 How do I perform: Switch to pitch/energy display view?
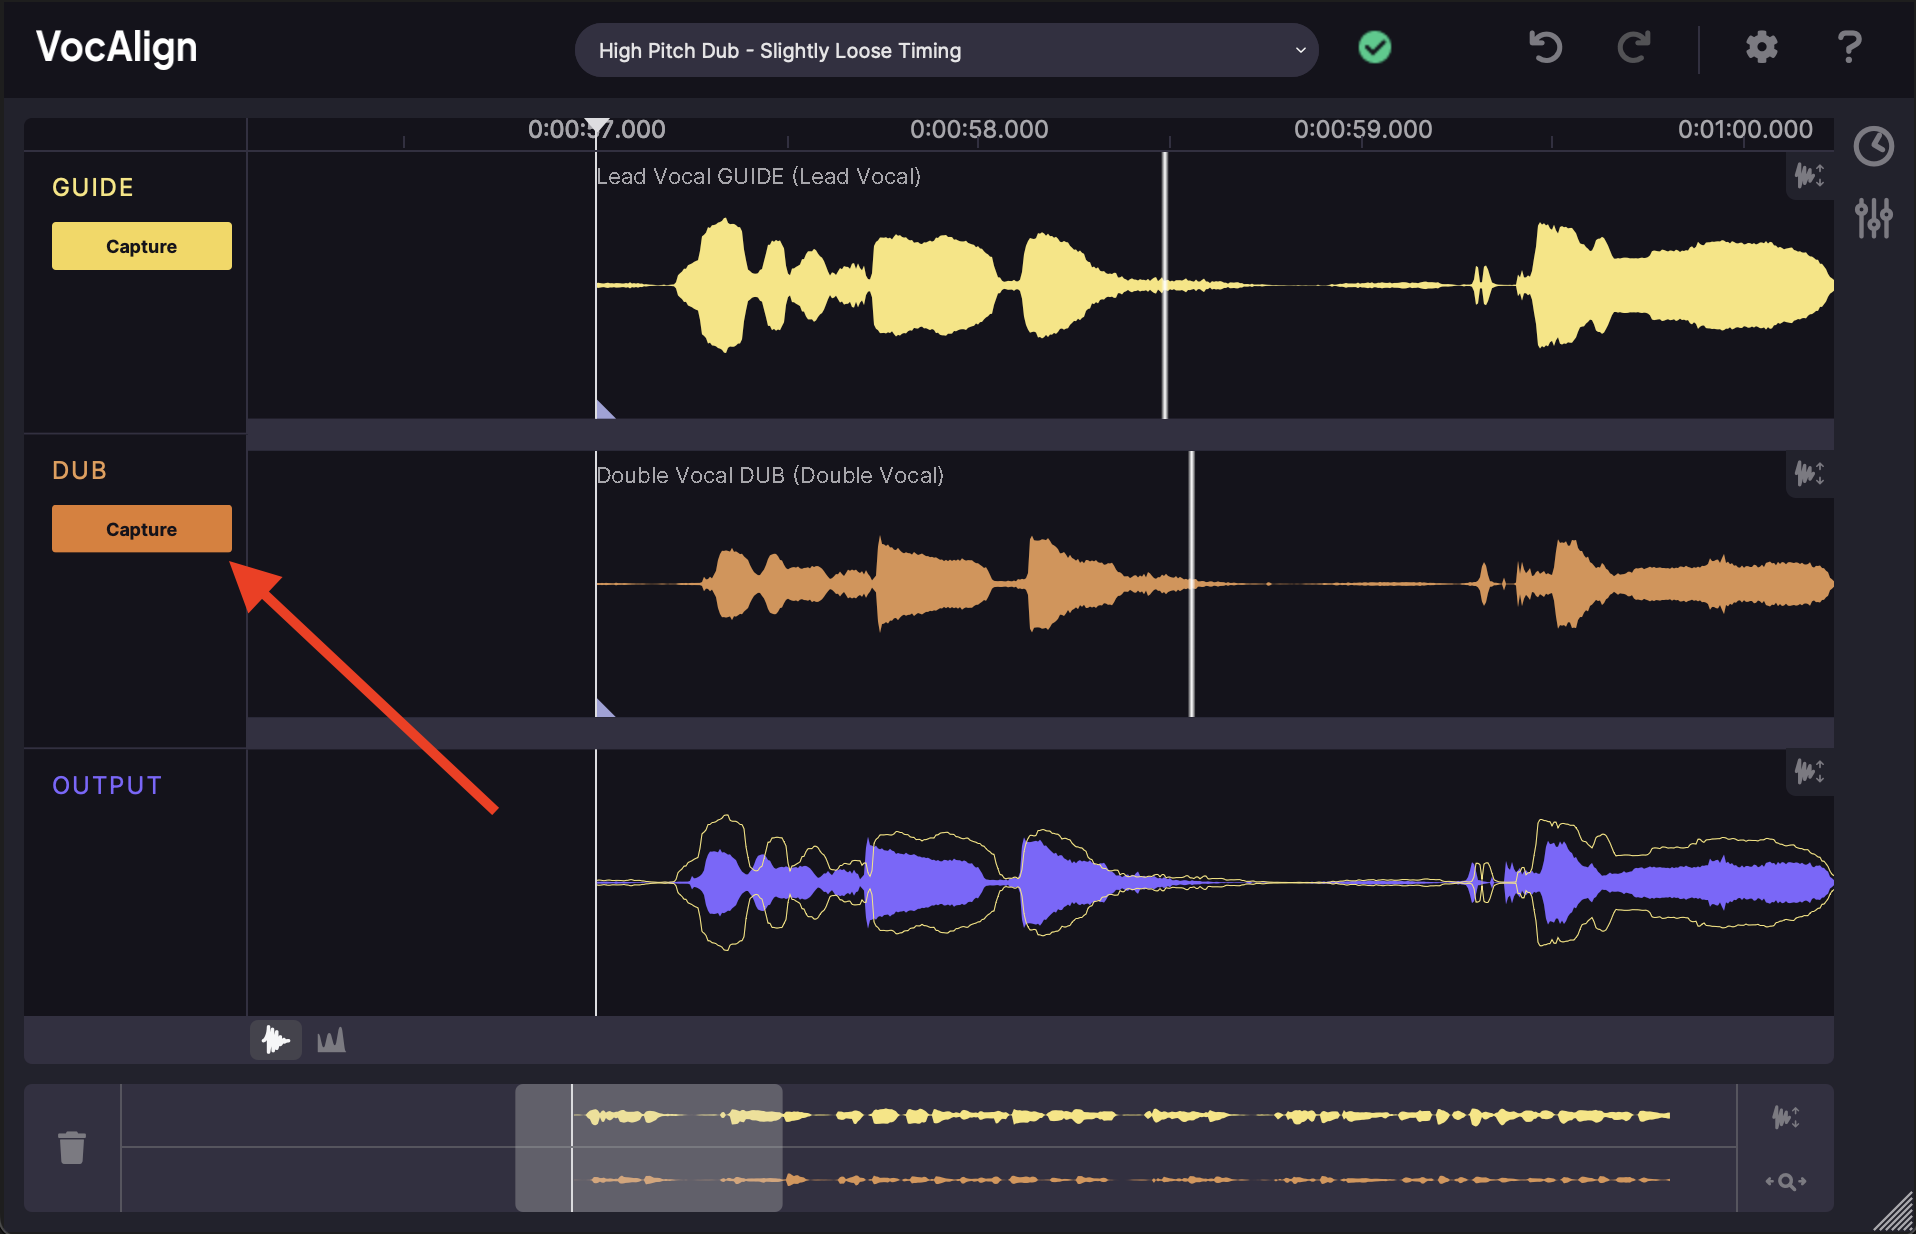[331, 1041]
